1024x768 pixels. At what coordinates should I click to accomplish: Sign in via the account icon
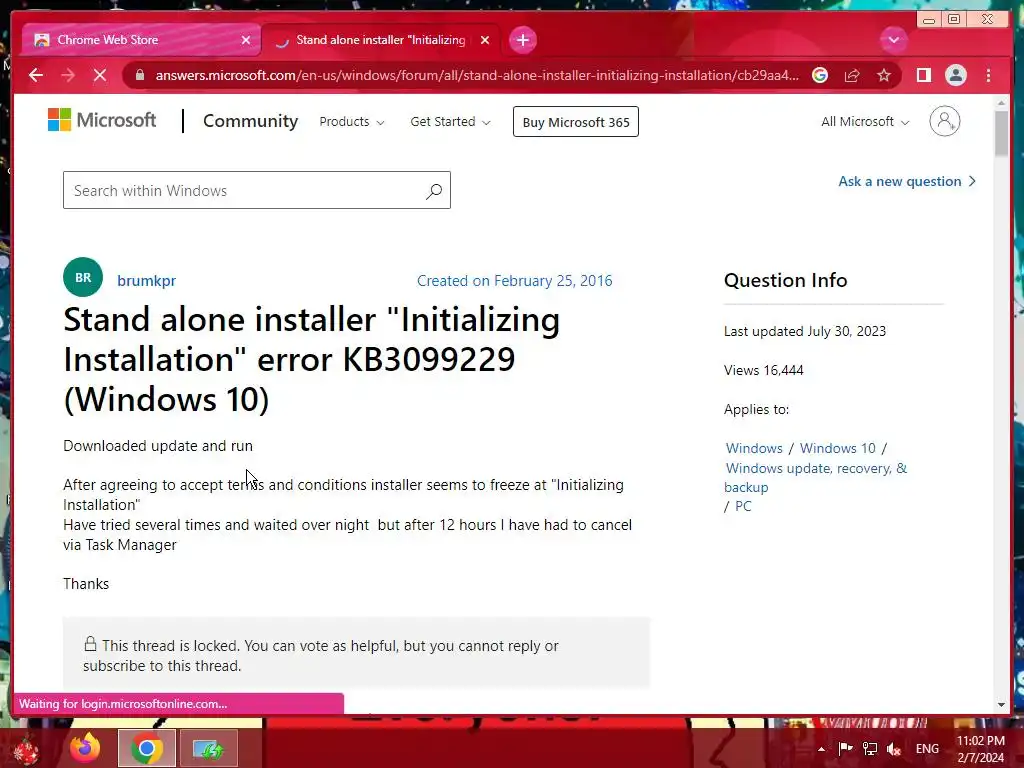click(x=944, y=121)
